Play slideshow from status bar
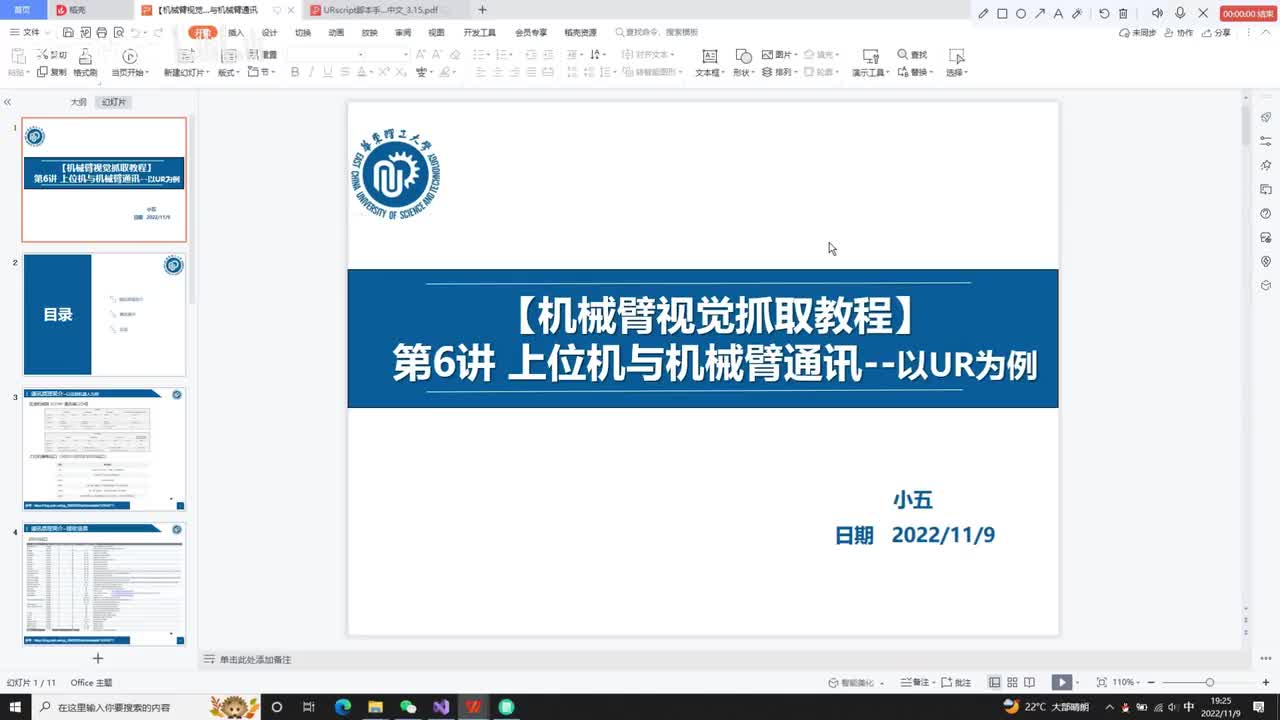 tap(1061, 682)
